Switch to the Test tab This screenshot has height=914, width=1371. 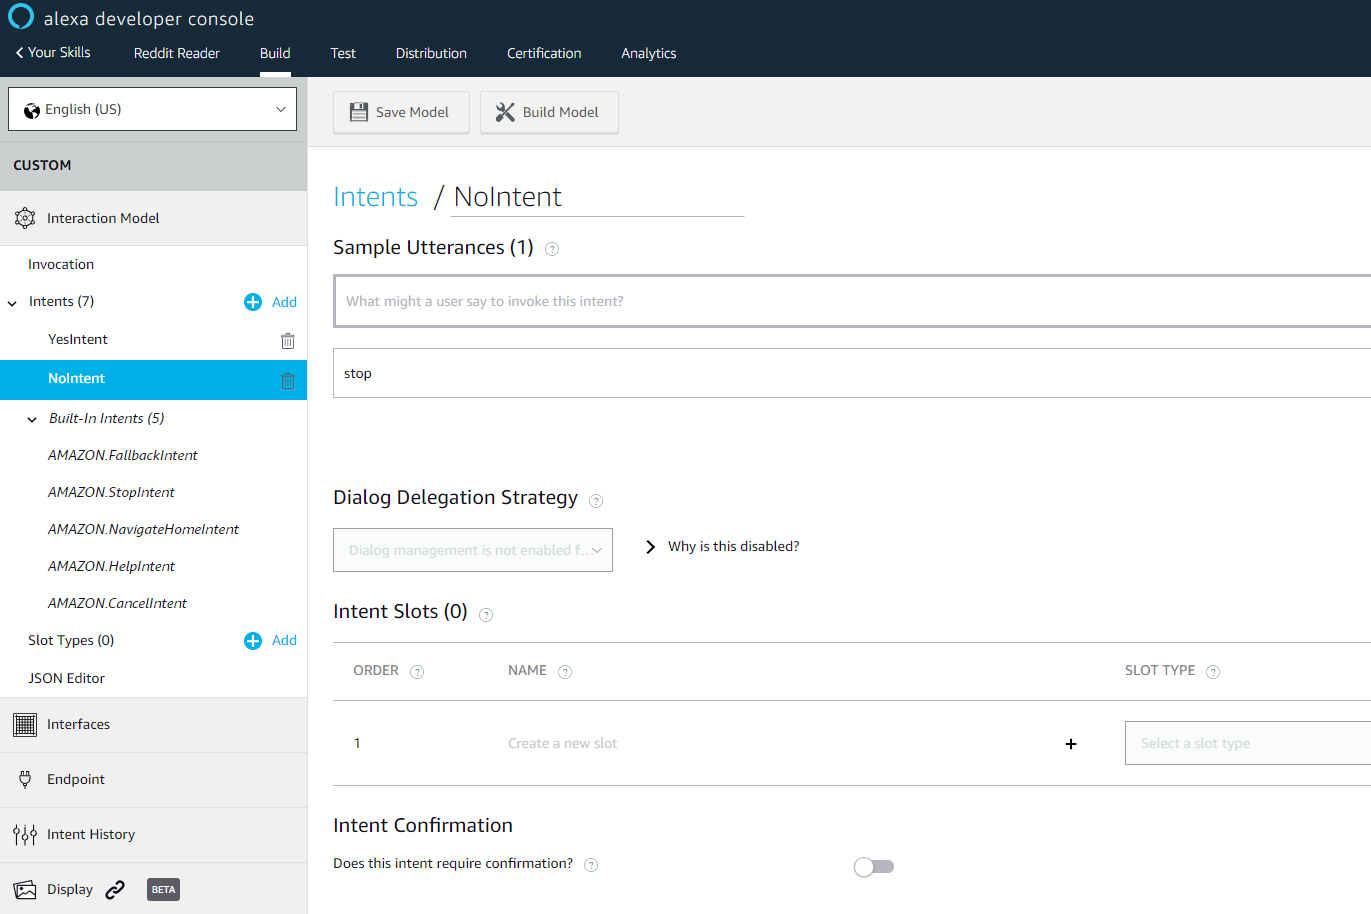click(343, 53)
